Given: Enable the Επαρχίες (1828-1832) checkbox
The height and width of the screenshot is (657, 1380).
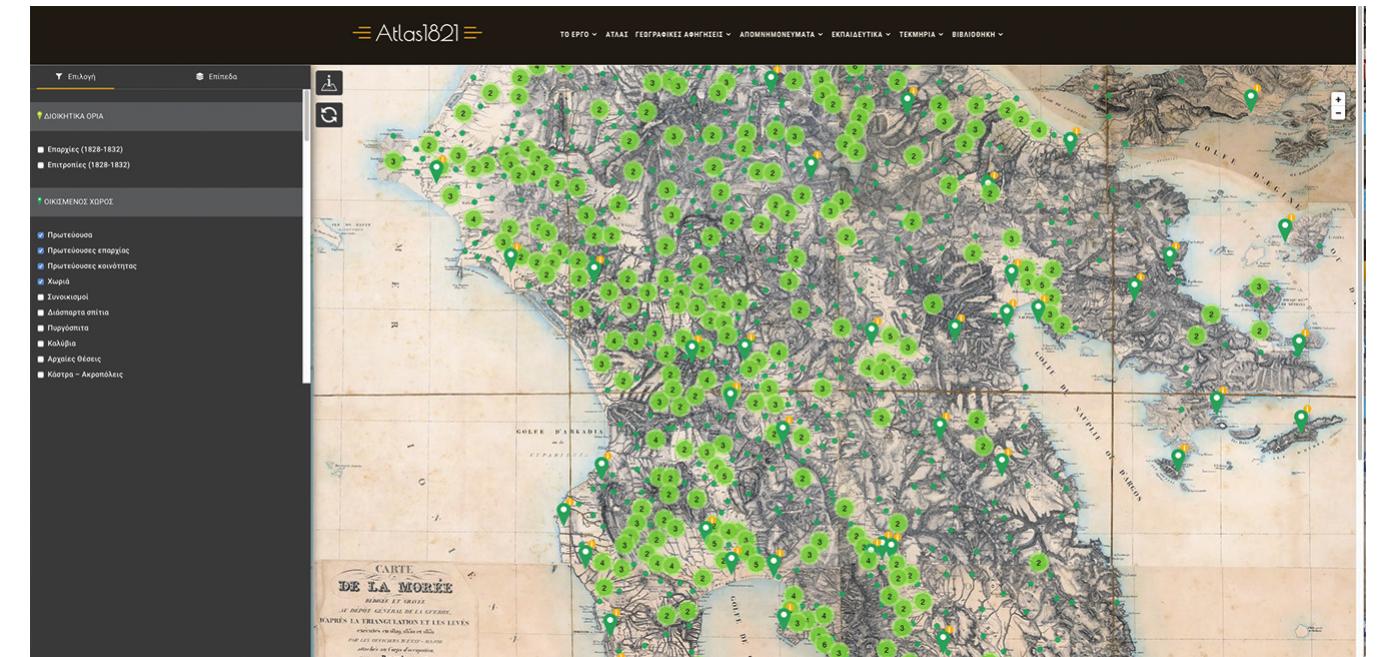Looking at the screenshot, I should point(41,149).
